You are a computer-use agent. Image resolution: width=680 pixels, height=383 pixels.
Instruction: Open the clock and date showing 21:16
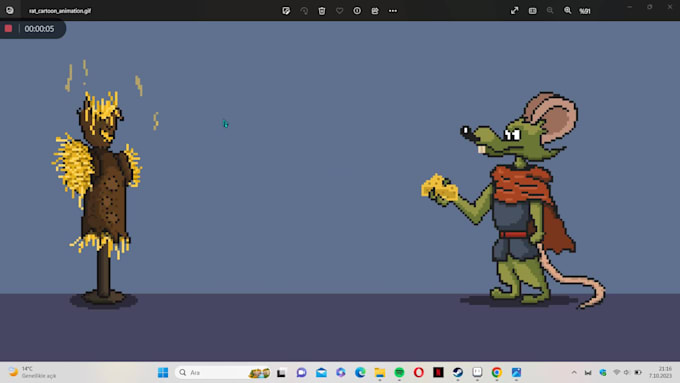pos(660,372)
